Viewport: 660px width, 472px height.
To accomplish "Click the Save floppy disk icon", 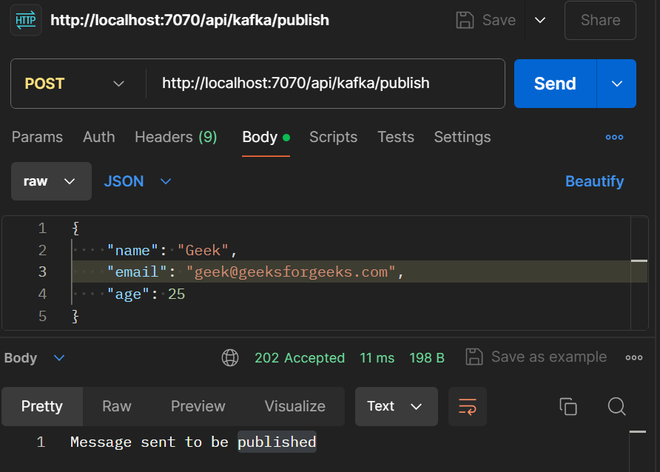I will point(464,20).
